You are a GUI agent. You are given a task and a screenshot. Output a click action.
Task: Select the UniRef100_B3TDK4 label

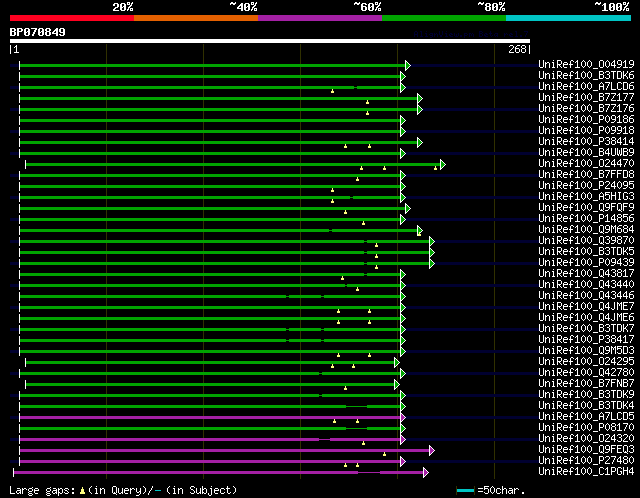(x=586, y=406)
